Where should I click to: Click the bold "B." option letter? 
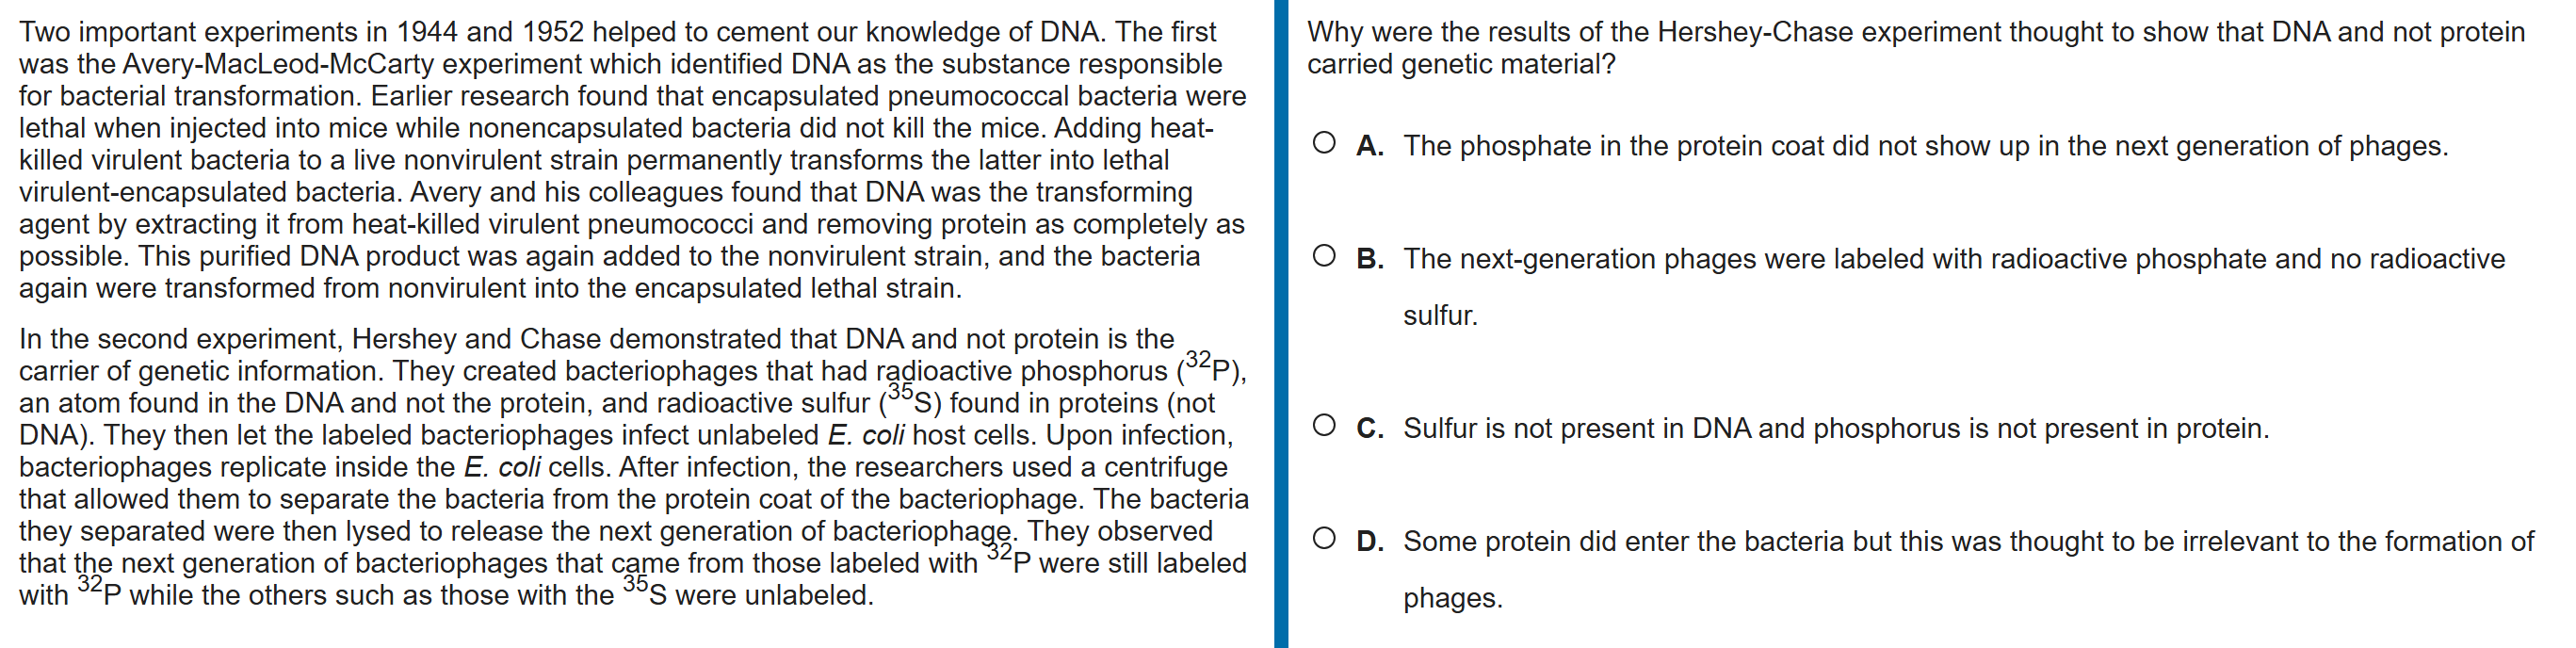pyautogui.click(x=1370, y=259)
